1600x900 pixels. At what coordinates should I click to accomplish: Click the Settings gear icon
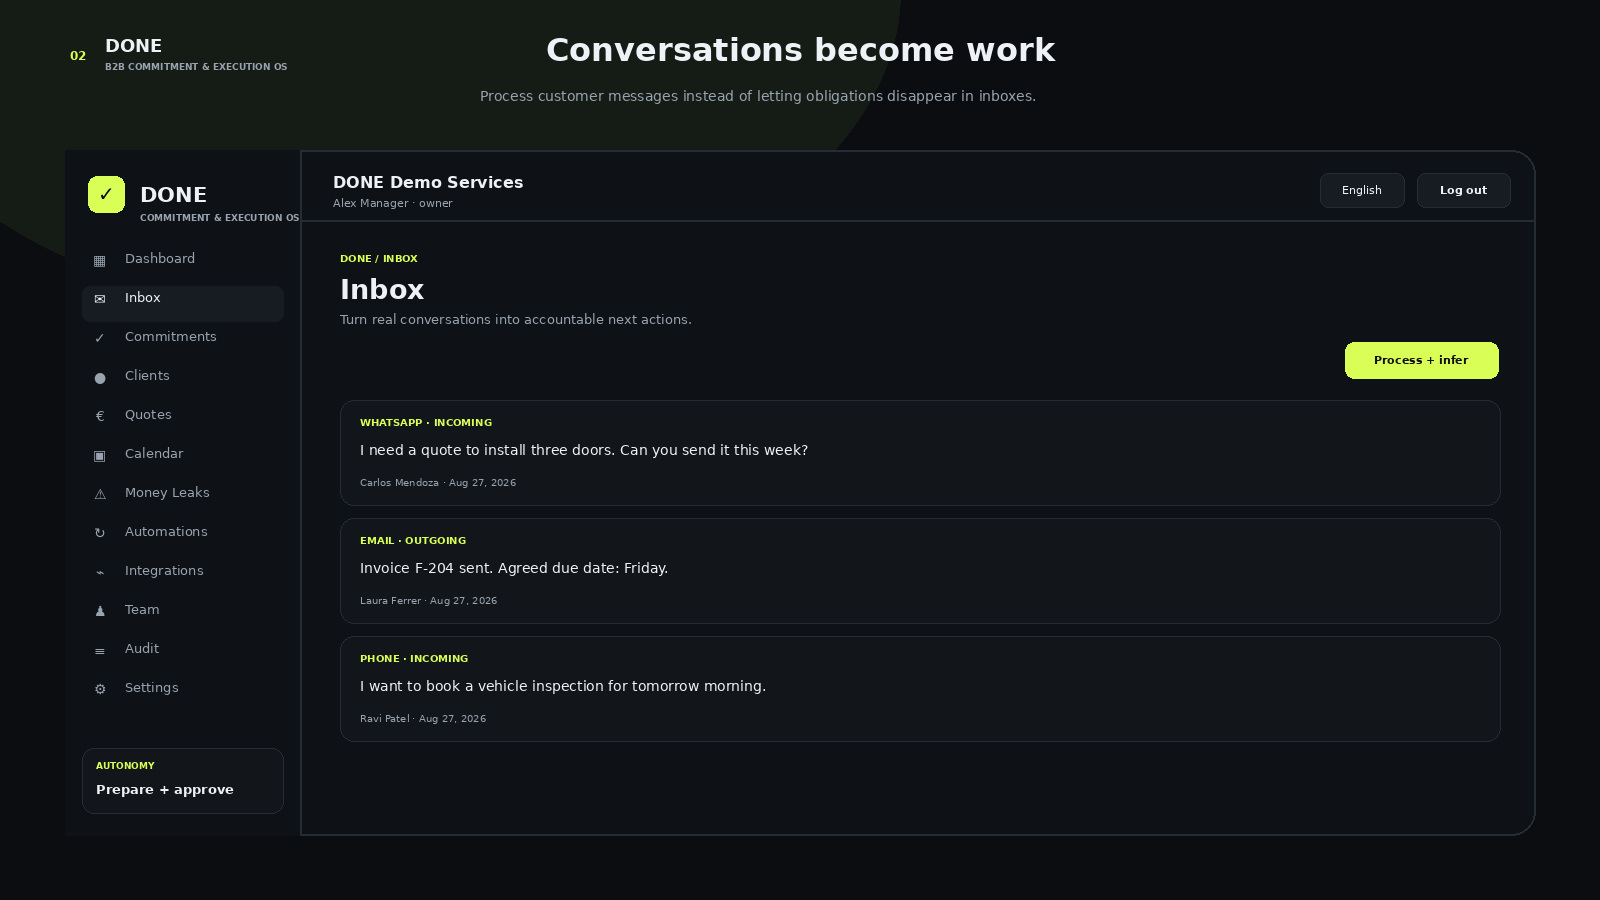[100, 689]
